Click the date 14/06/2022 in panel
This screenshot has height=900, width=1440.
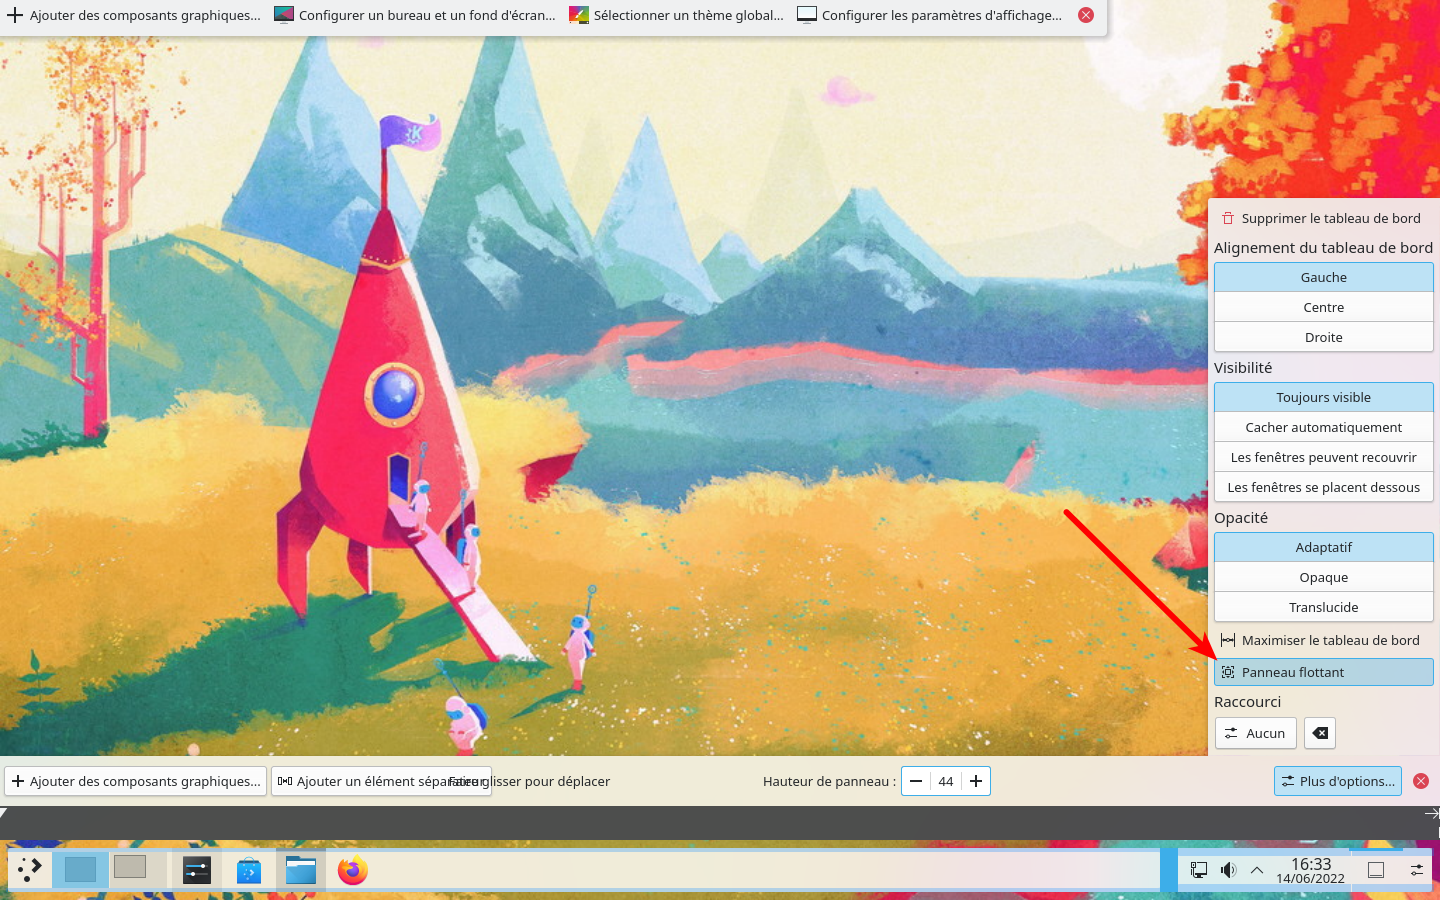[x=1310, y=879]
